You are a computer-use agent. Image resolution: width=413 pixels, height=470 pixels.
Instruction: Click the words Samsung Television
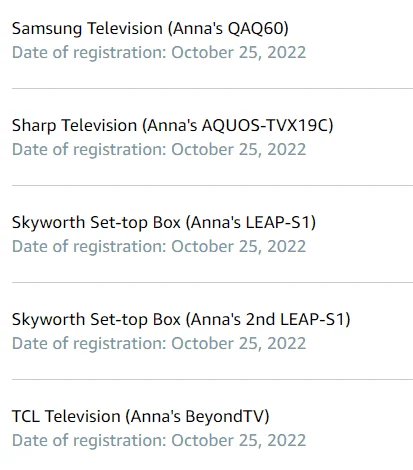87,28
